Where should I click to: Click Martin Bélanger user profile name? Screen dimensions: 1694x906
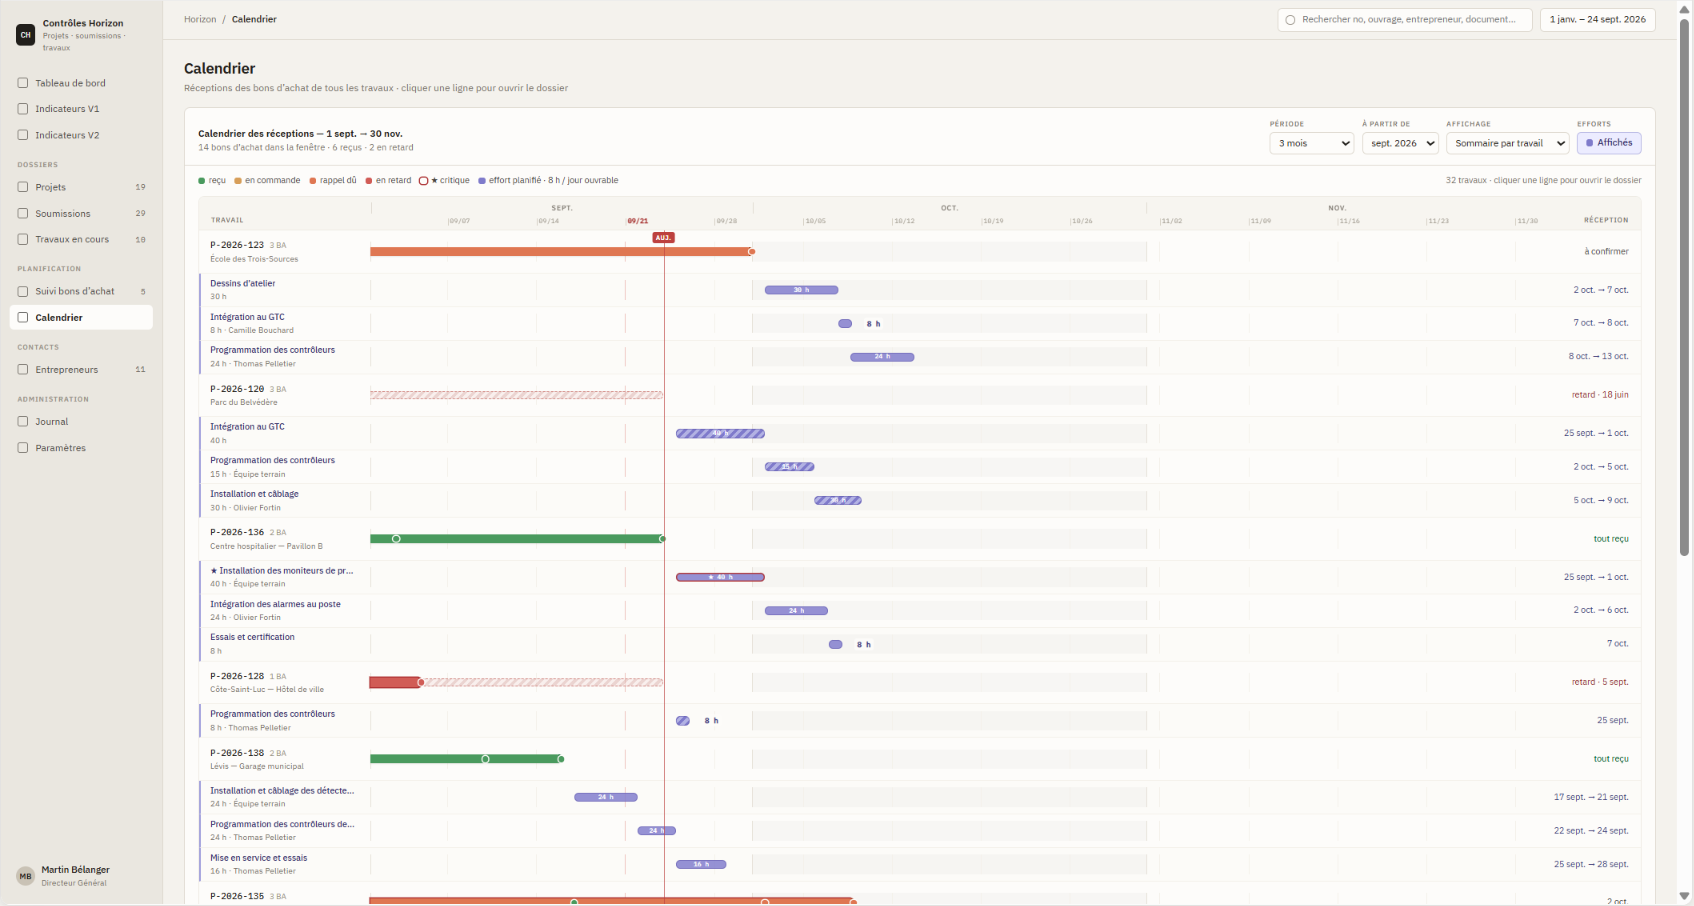pyautogui.click(x=75, y=870)
